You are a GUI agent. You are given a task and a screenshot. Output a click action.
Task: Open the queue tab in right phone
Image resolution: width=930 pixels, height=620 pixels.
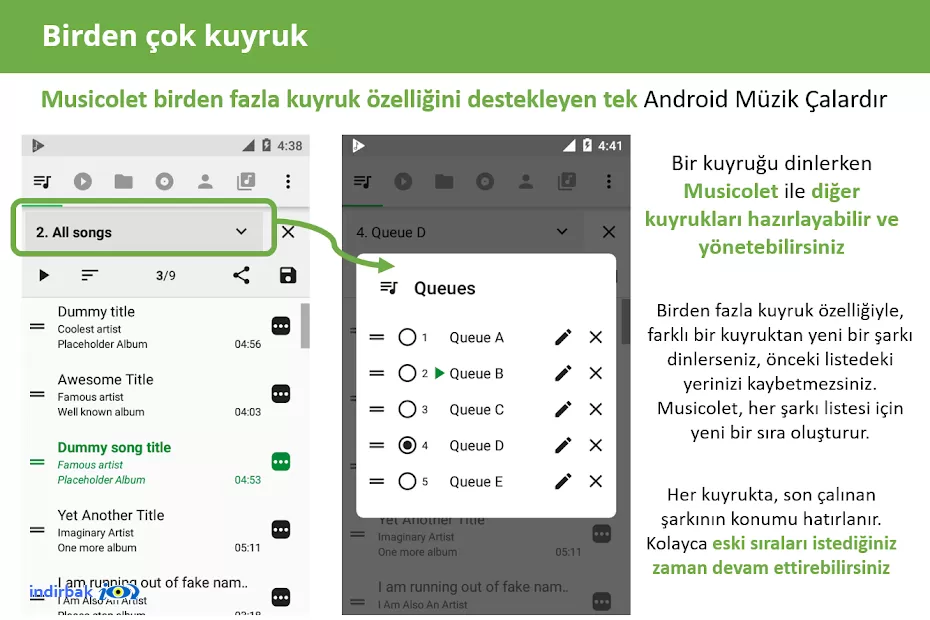[x=362, y=182]
